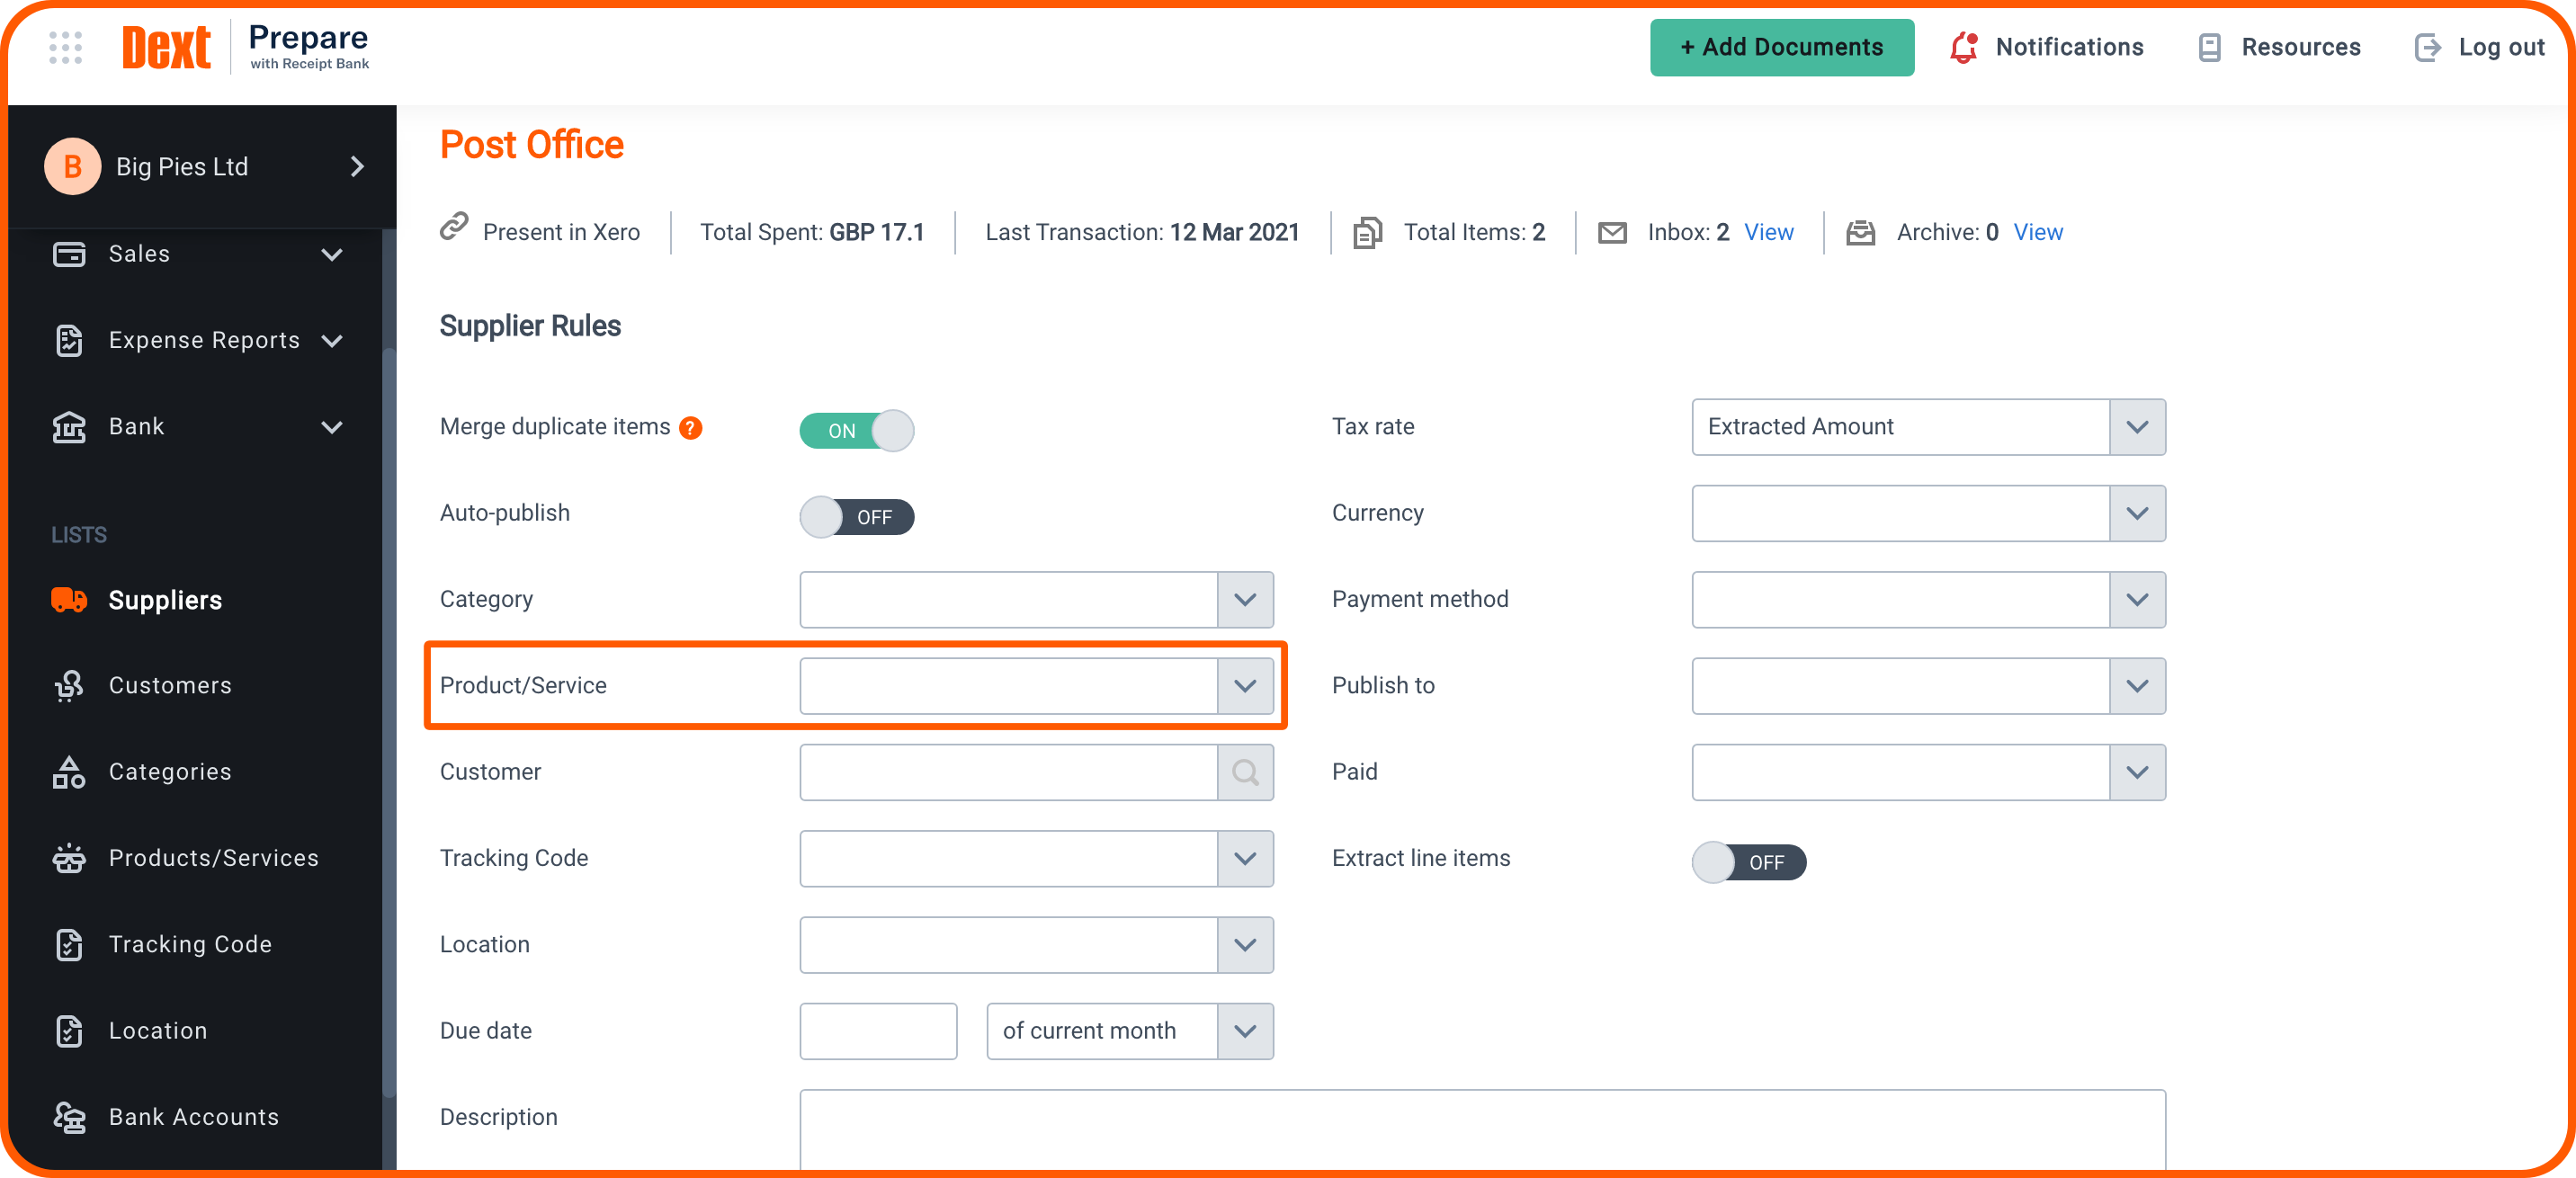The width and height of the screenshot is (2576, 1178).
Task: Enable the Auto-publish toggle
Action: 856,517
